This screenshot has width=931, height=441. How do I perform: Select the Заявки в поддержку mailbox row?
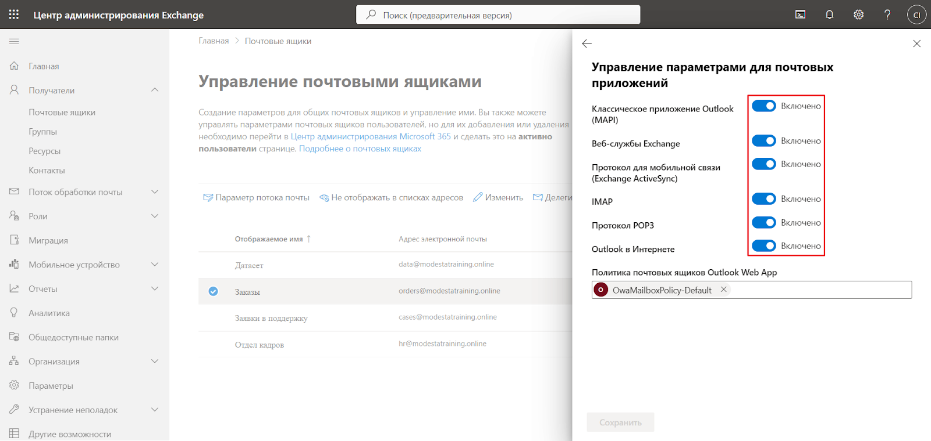click(x=386, y=318)
